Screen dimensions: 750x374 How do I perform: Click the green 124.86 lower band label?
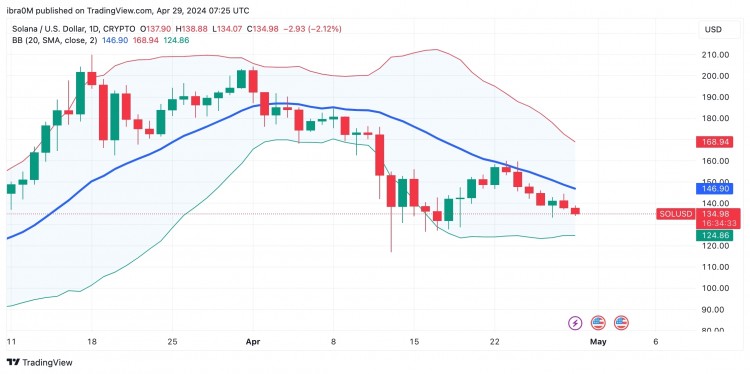(x=715, y=235)
